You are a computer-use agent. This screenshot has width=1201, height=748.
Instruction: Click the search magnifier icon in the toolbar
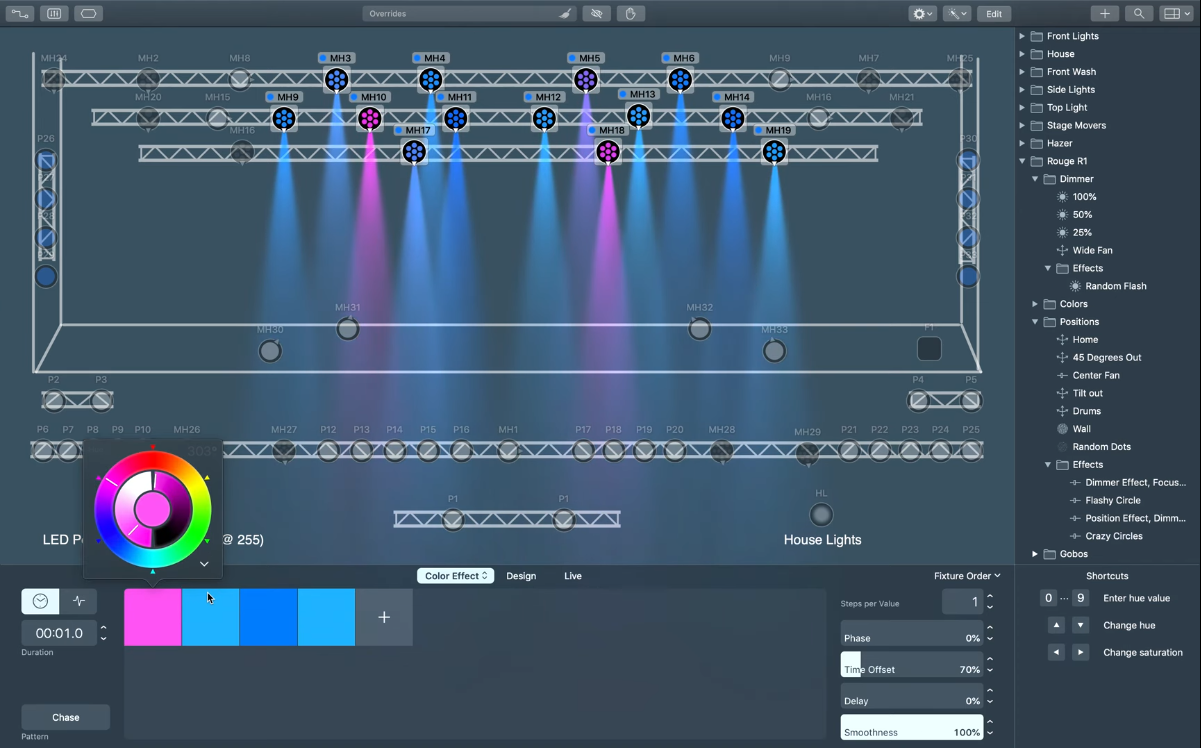pyautogui.click(x=1138, y=14)
